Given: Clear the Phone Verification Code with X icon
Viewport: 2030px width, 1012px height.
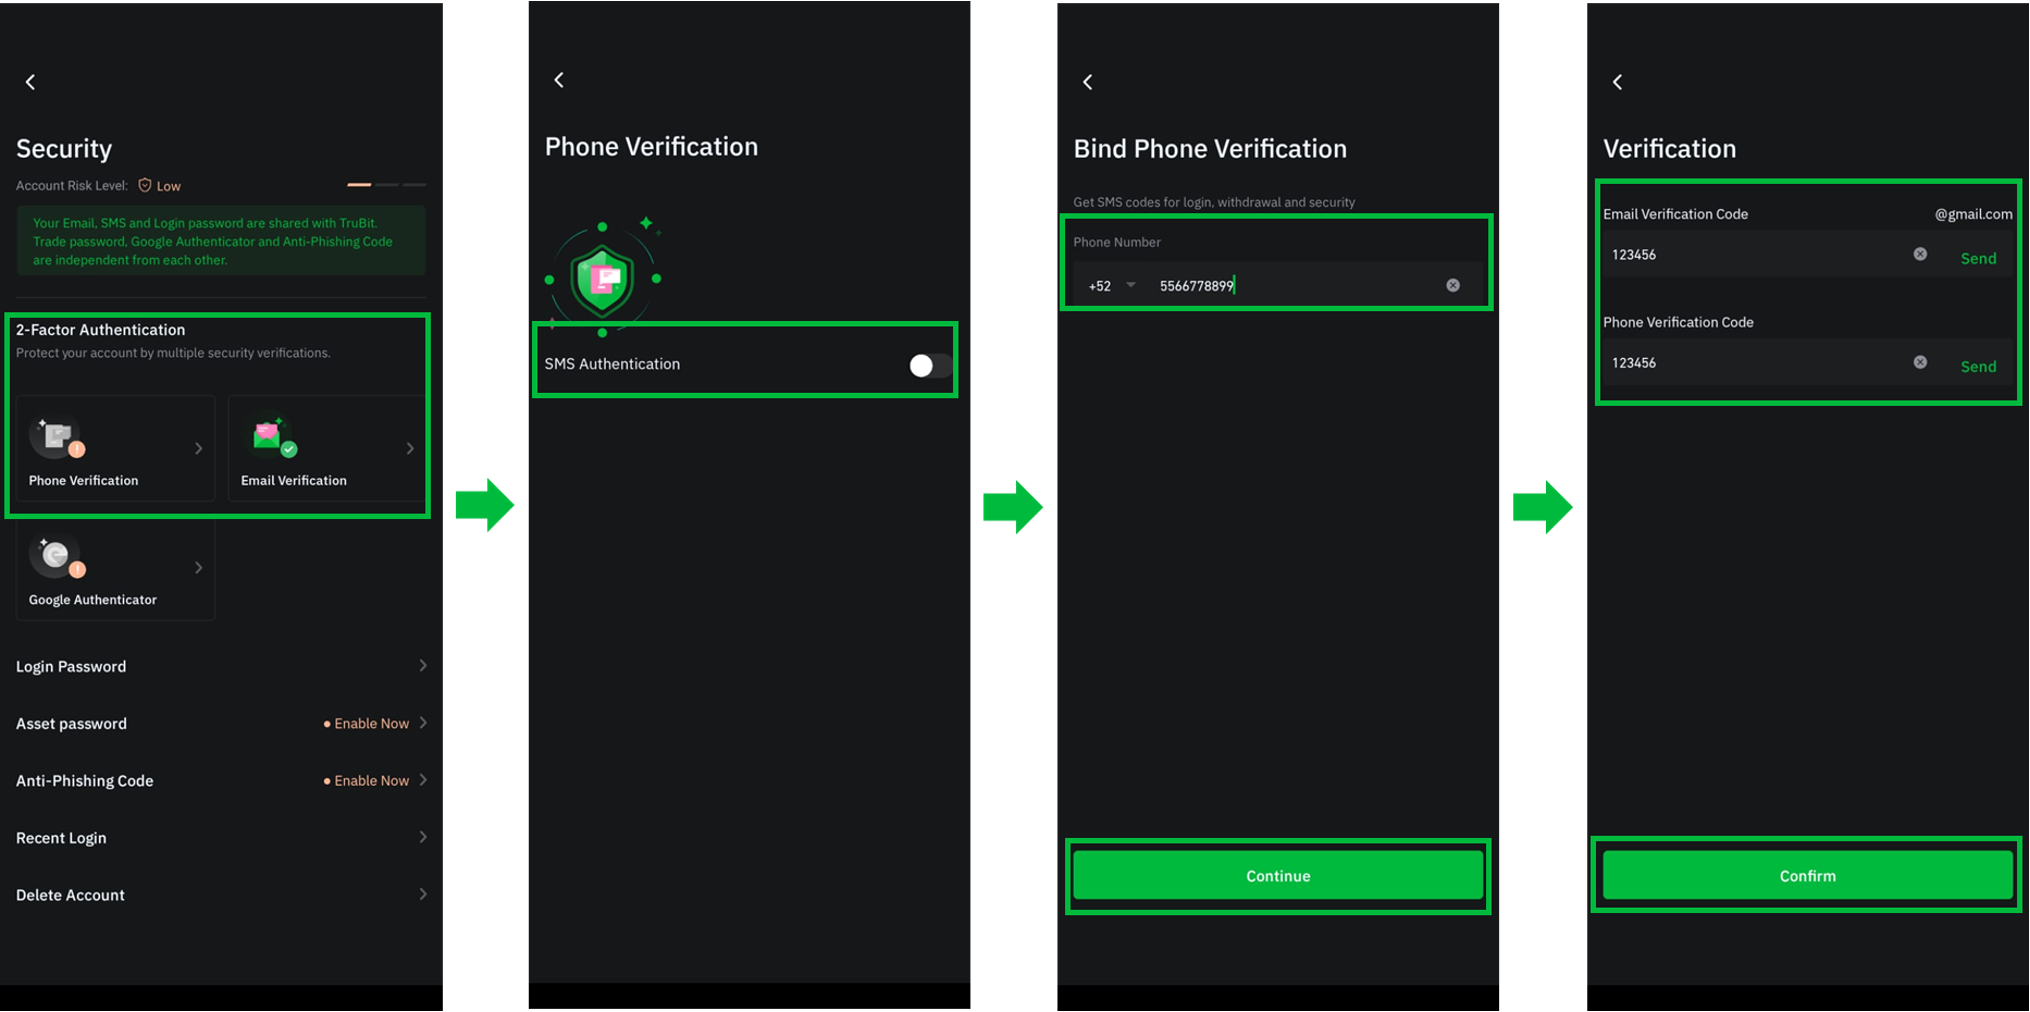Looking at the screenshot, I should [1920, 362].
